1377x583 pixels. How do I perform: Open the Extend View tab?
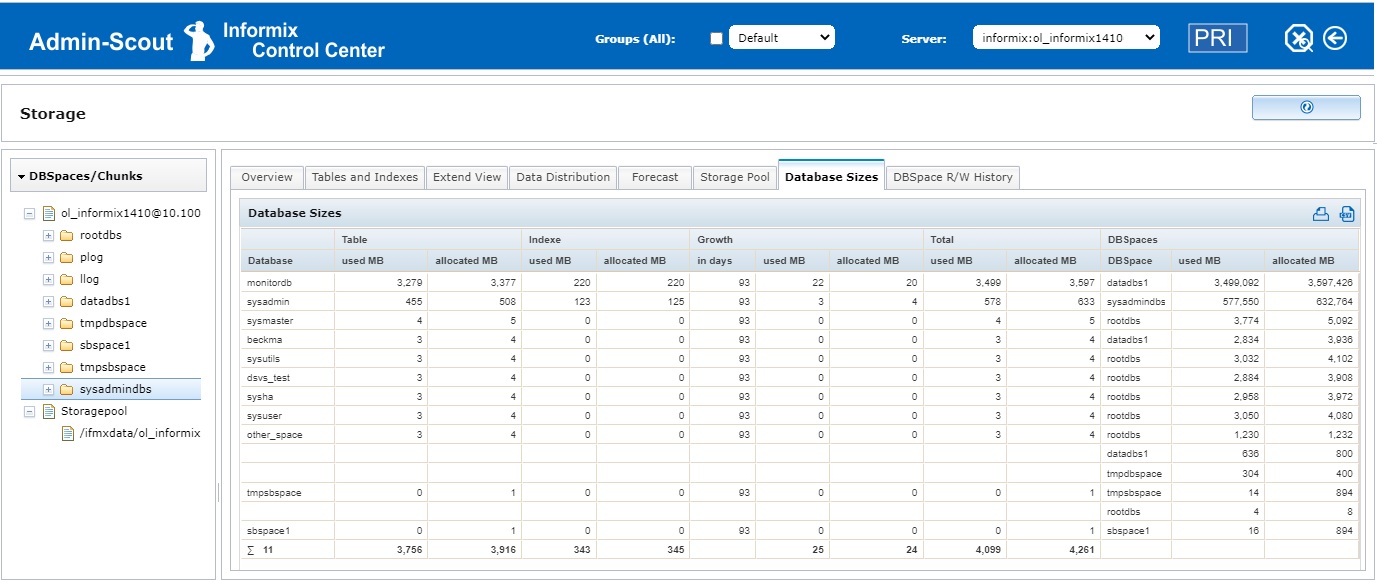467,177
